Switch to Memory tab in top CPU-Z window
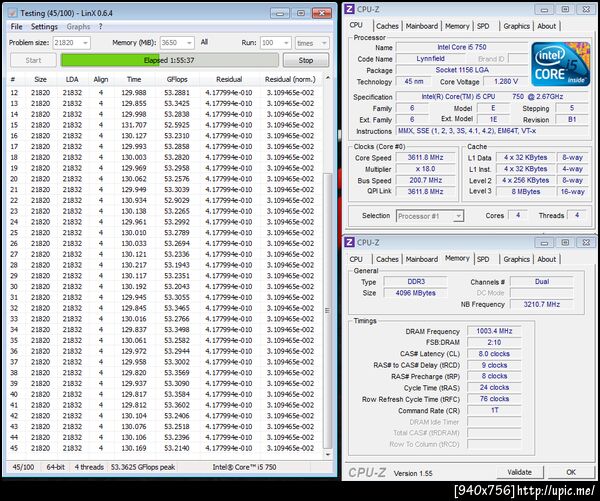600x501 pixels. tap(457, 26)
